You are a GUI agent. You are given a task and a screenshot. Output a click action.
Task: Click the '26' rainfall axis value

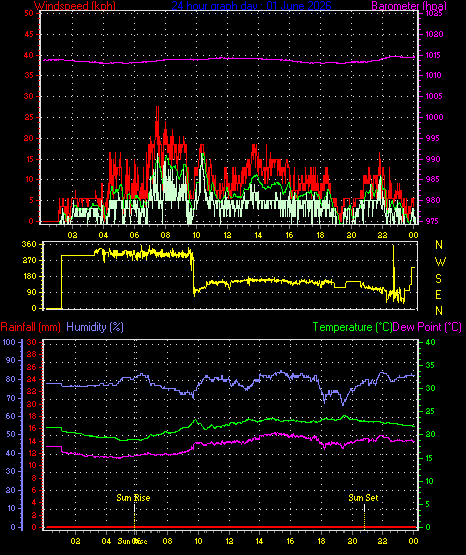[32, 367]
